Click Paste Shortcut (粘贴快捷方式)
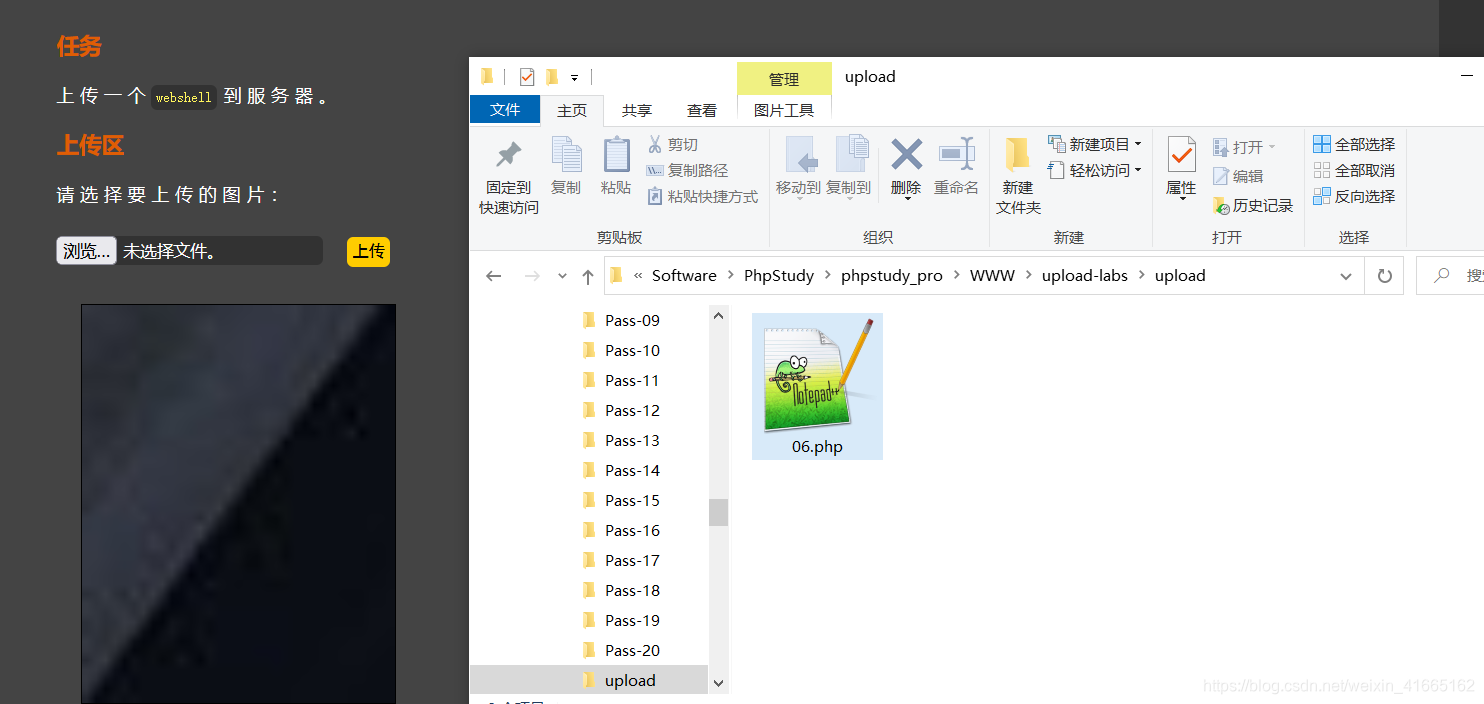Screen dimensions: 1484x704 [702, 197]
